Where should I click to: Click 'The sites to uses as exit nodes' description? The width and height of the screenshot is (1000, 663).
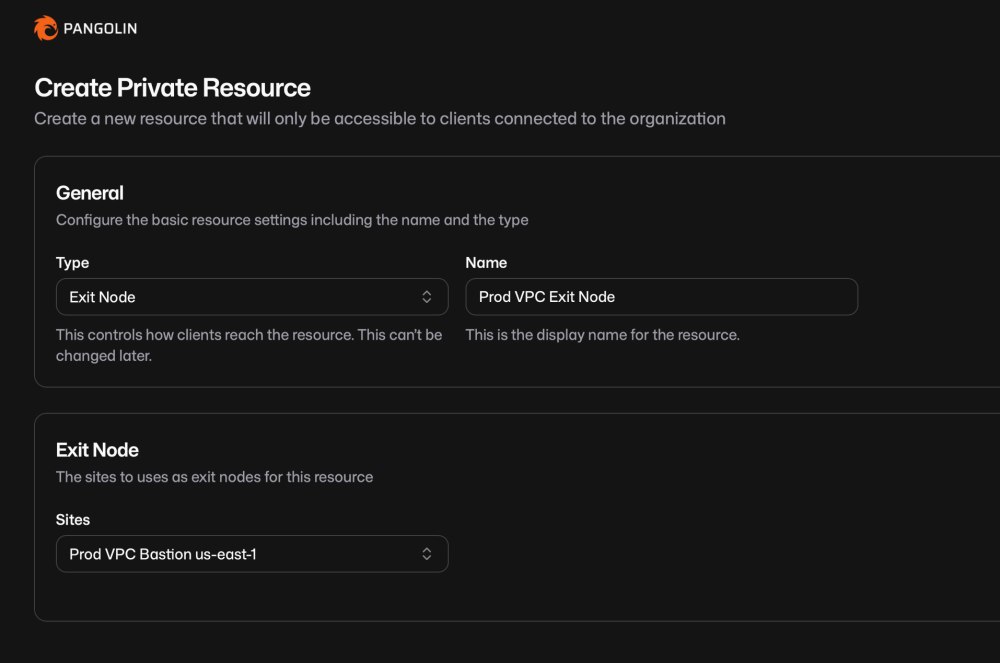tap(214, 477)
